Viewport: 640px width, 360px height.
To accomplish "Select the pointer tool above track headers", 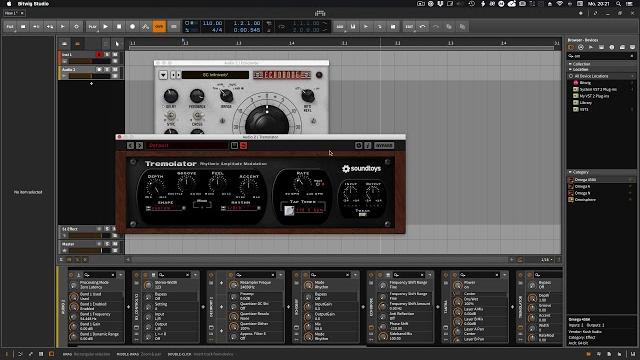I will pyautogui.click(x=118, y=44).
